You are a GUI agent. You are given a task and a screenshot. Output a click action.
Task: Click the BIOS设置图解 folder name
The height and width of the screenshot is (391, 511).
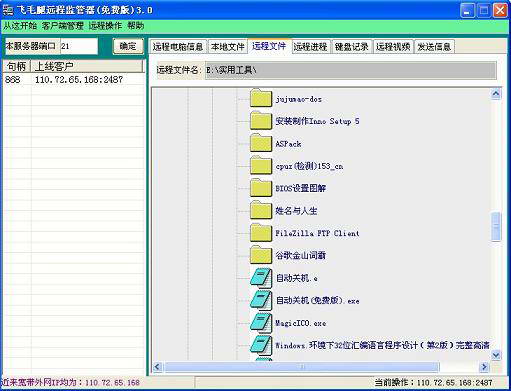301,188
